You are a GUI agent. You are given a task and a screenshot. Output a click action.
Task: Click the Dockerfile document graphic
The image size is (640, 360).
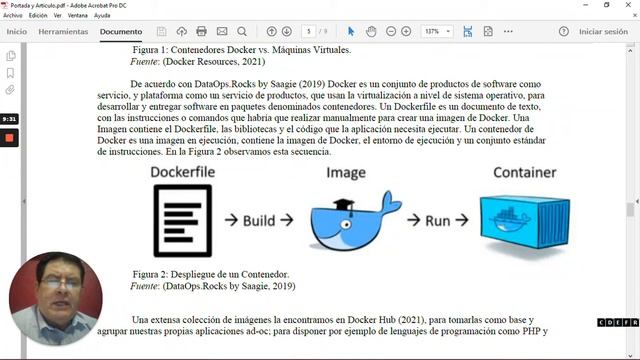[x=182, y=221]
